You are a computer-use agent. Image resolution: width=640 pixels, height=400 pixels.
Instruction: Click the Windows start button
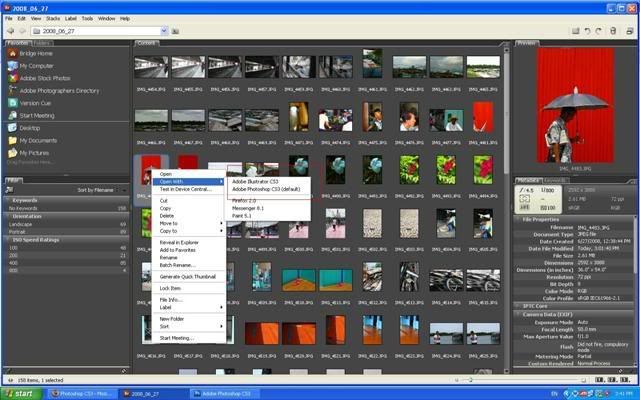(x=20, y=394)
